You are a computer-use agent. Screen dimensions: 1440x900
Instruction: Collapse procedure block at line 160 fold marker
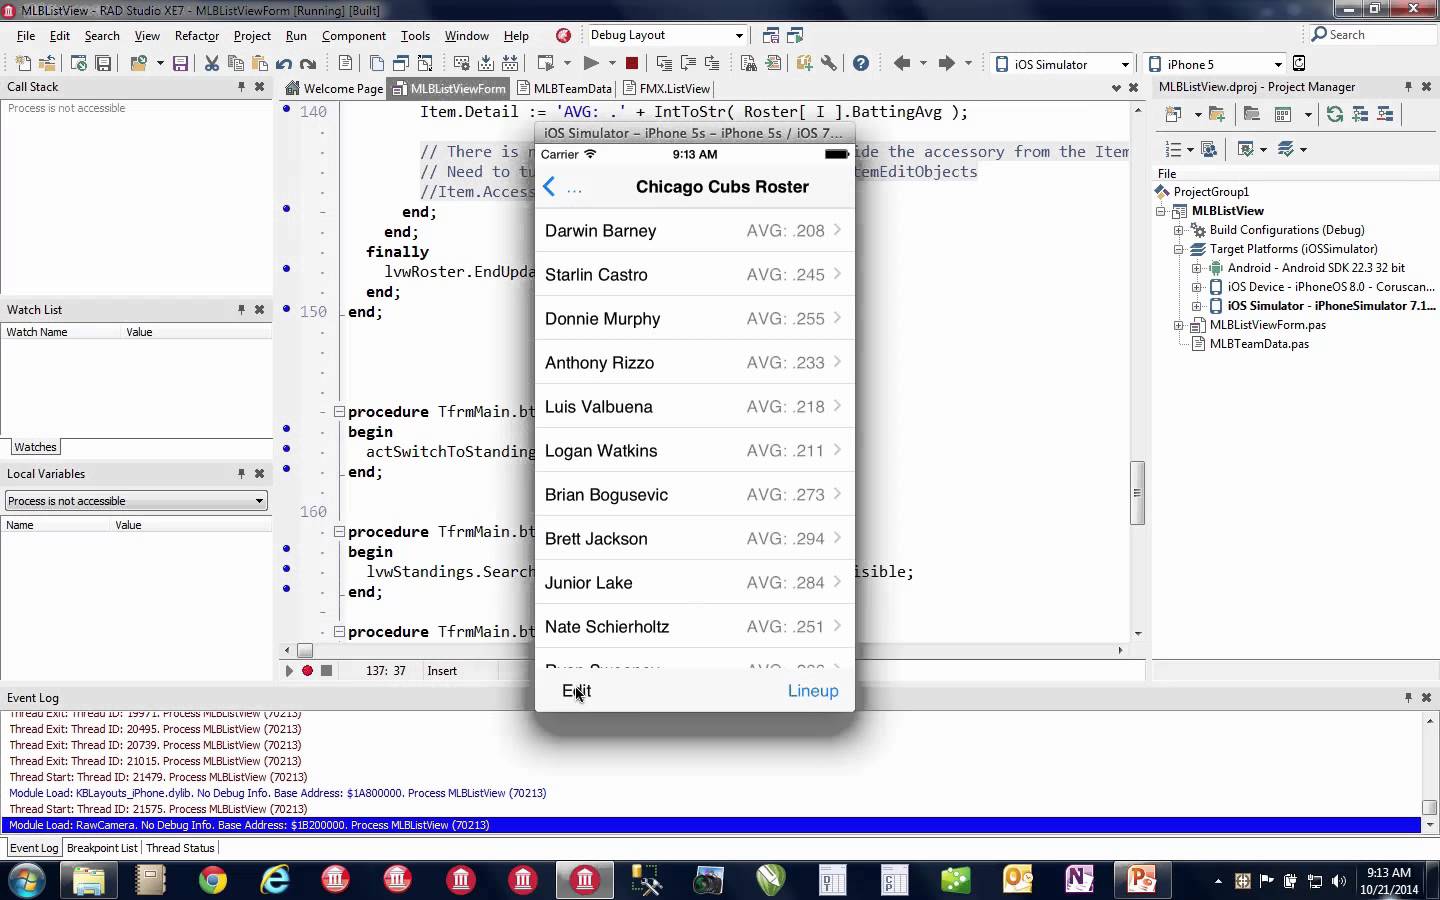click(339, 532)
